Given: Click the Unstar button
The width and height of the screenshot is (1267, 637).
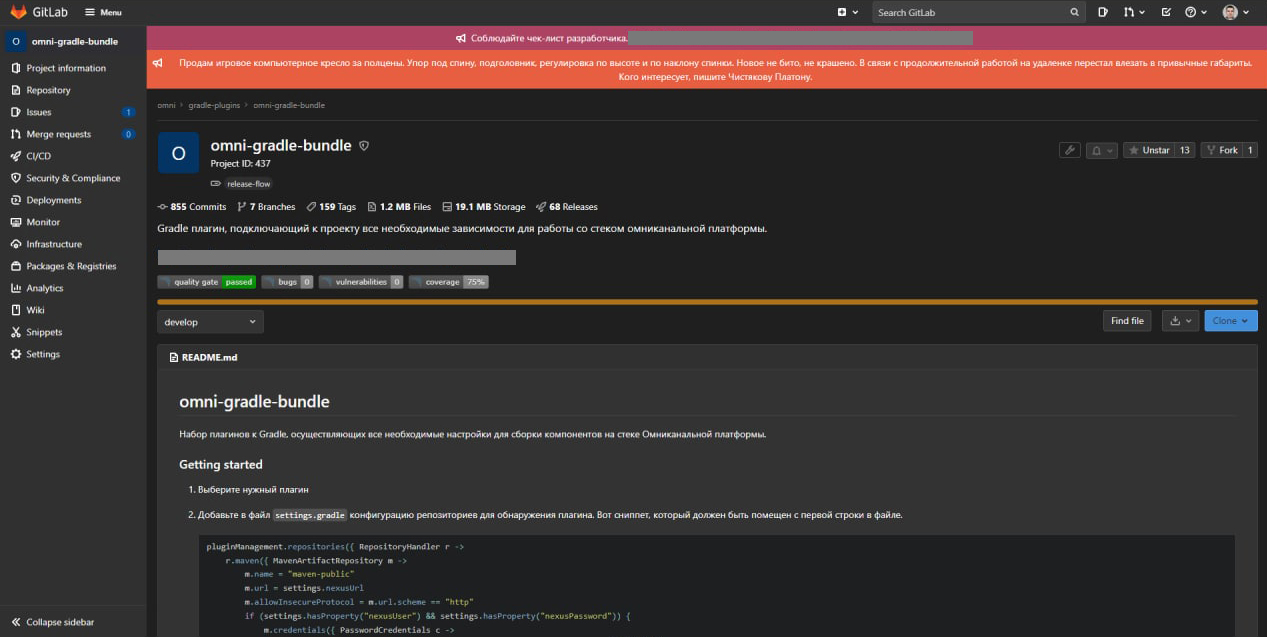Looking at the screenshot, I should point(1148,150).
